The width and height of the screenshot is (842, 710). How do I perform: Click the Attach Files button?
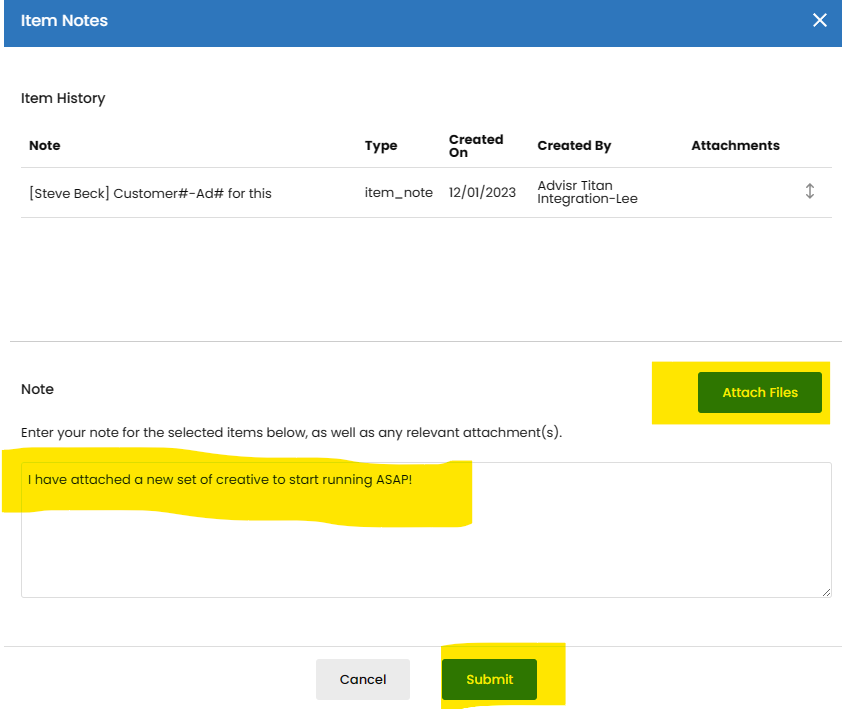[760, 393]
